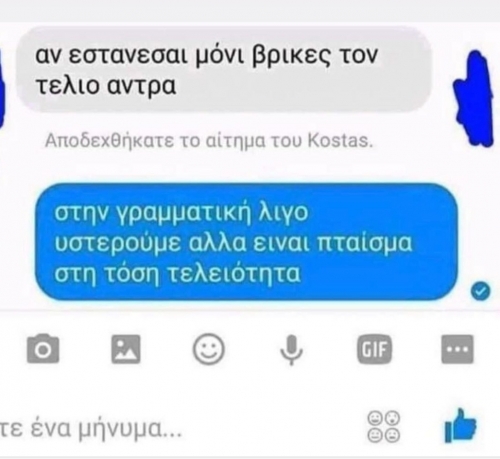
Task: Tap the word "γραμματική" in blue bubble
Action: (184, 213)
